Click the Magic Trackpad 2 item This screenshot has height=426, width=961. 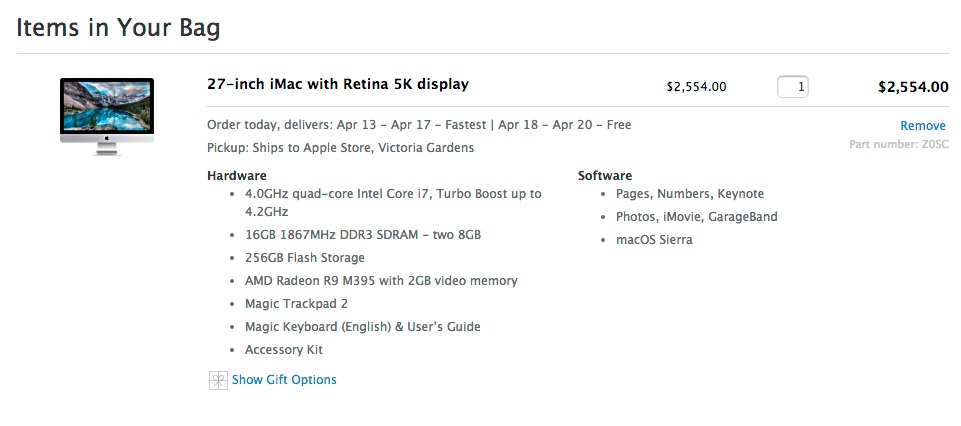296,304
